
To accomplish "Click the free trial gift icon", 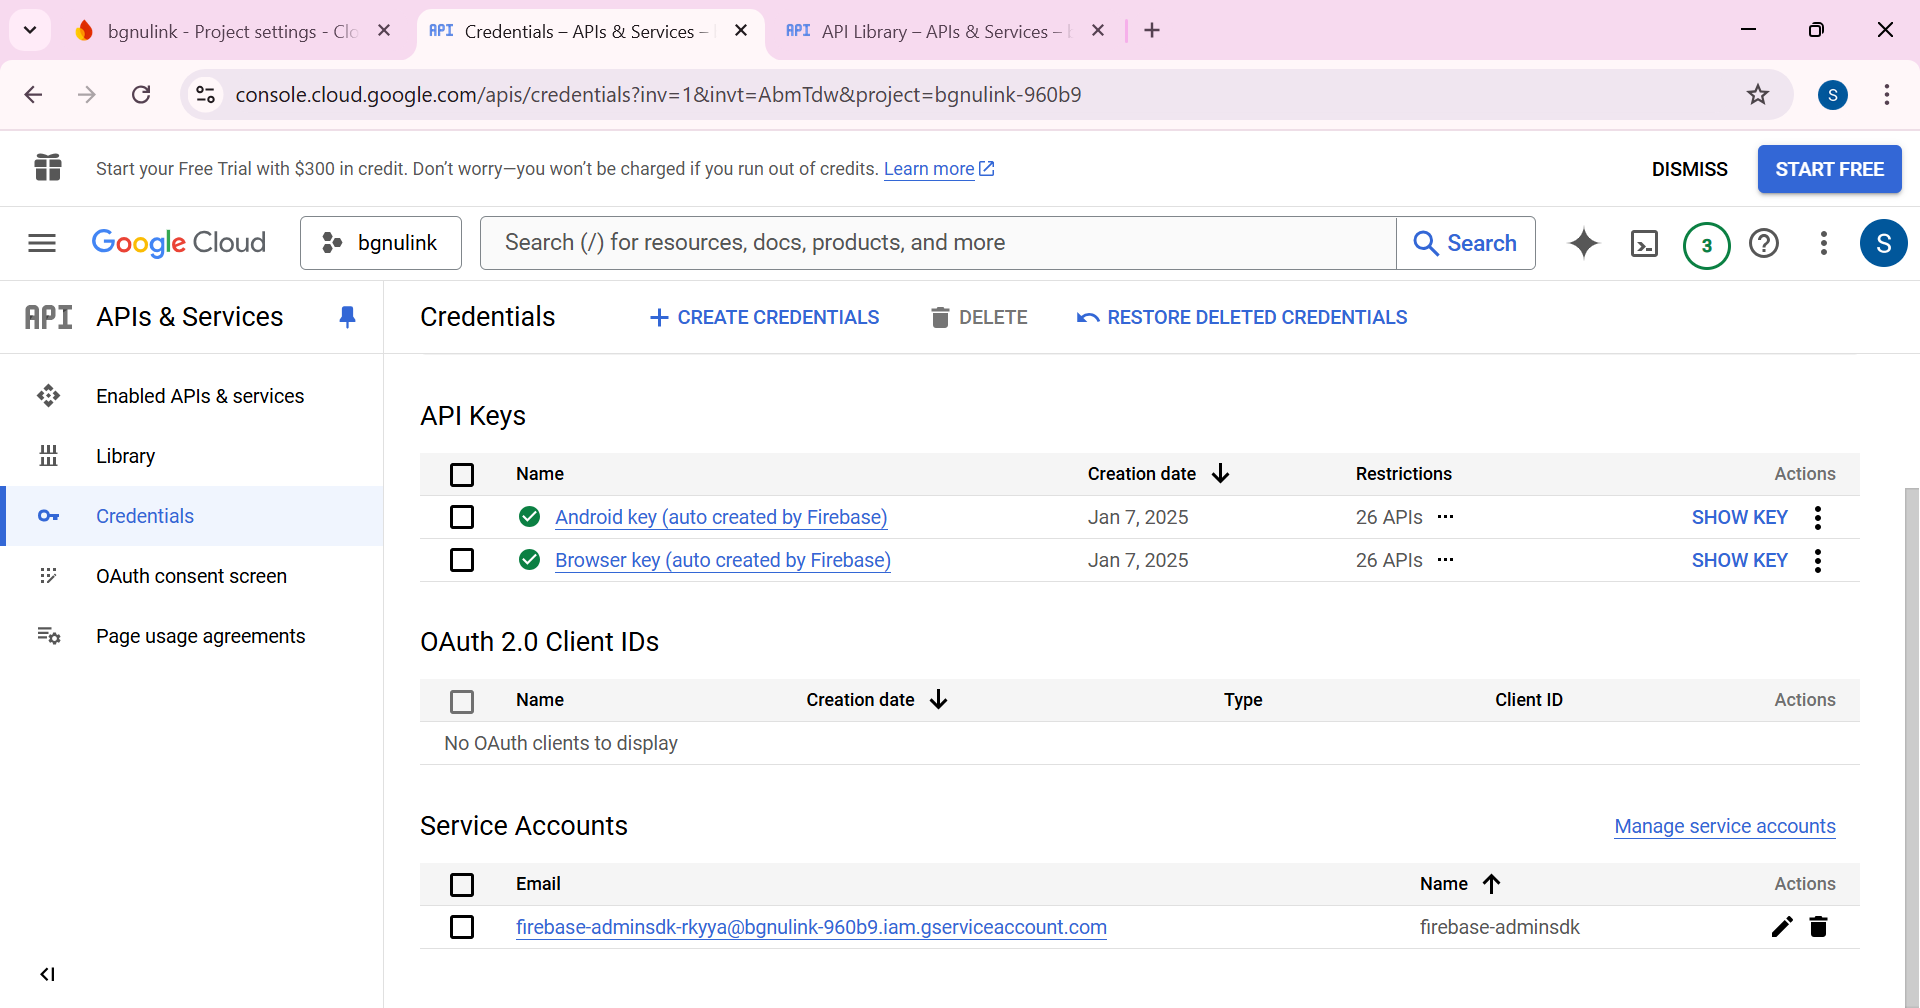I will tap(48, 168).
